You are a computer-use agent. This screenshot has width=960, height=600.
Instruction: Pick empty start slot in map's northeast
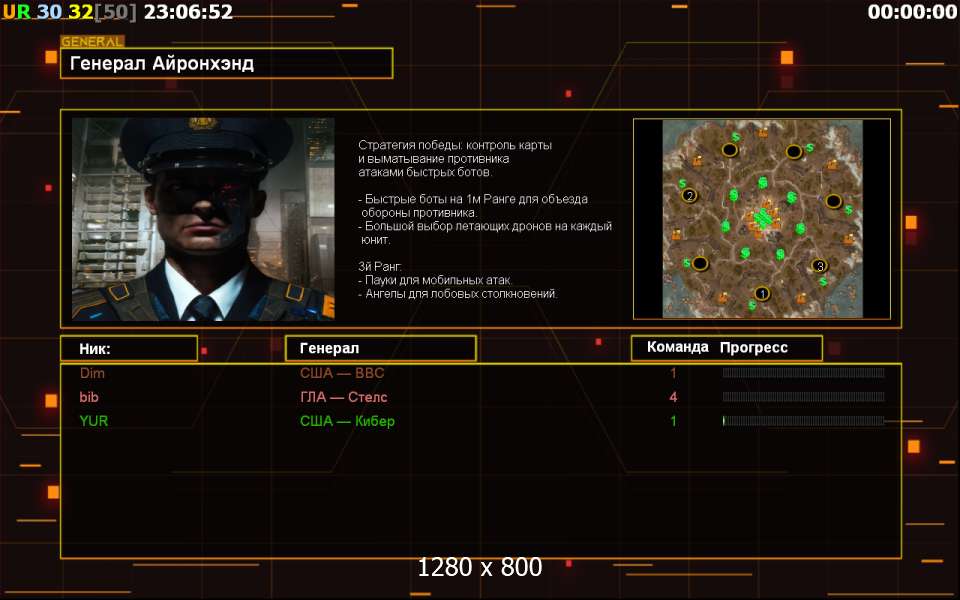[x=794, y=151]
